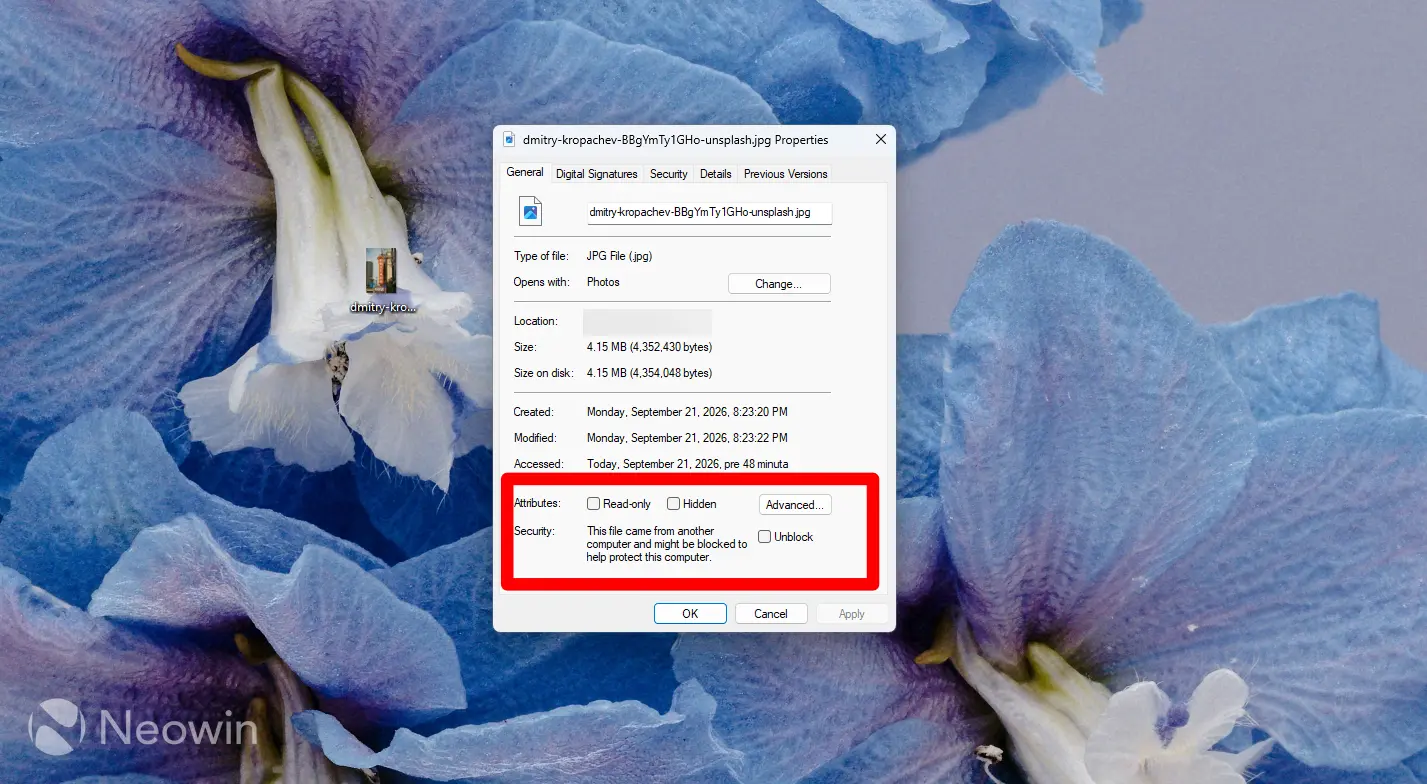Screen dimensions: 1427x784
Task: Enable the Read-only attribute checkbox
Action: click(x=594, y=504)
